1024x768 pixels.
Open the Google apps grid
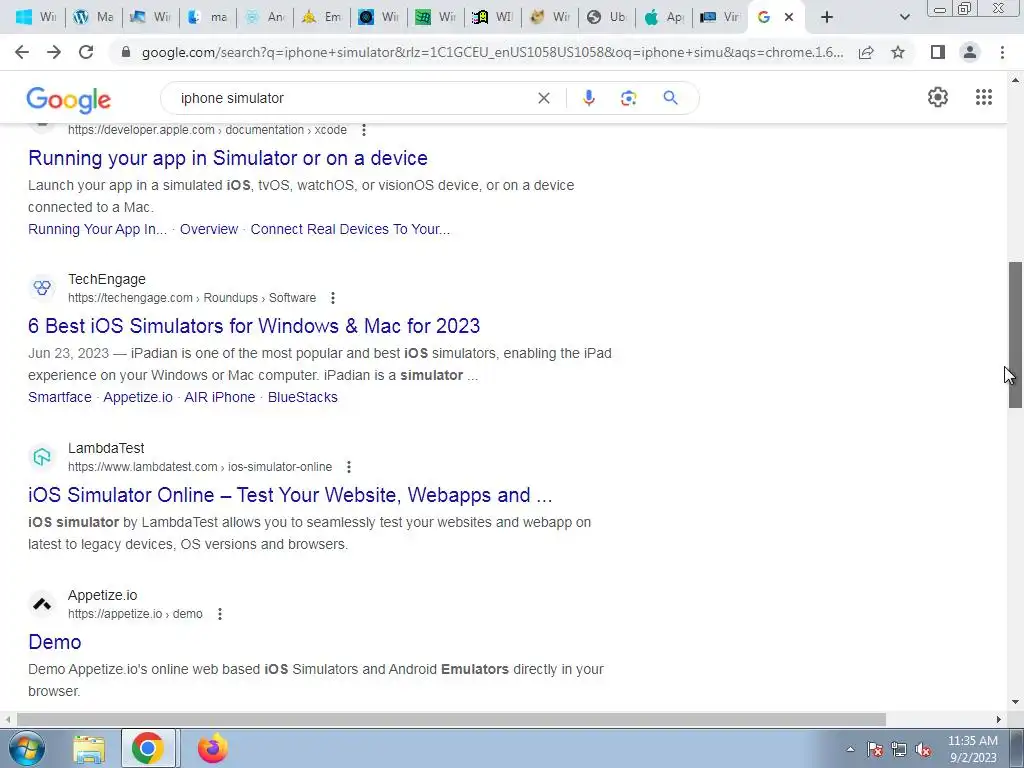(984, 97)
